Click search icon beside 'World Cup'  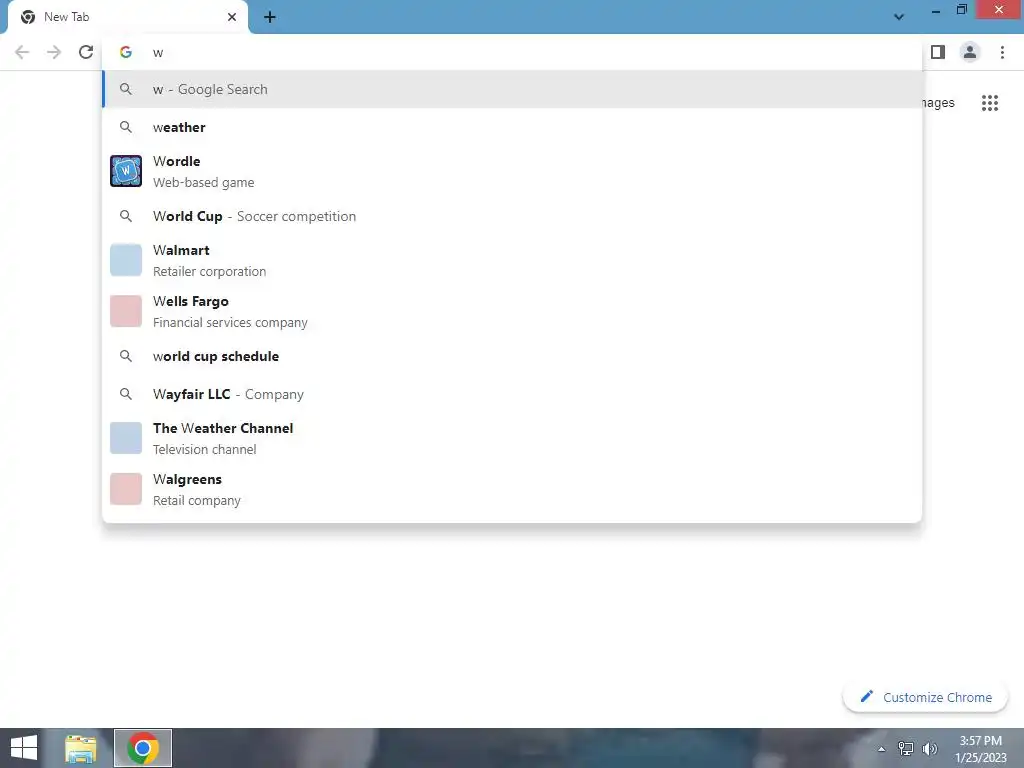click(126, 216)
